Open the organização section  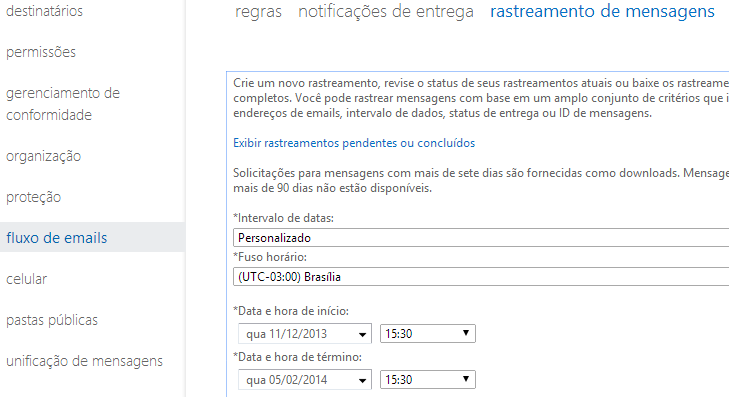coord(43,156)
